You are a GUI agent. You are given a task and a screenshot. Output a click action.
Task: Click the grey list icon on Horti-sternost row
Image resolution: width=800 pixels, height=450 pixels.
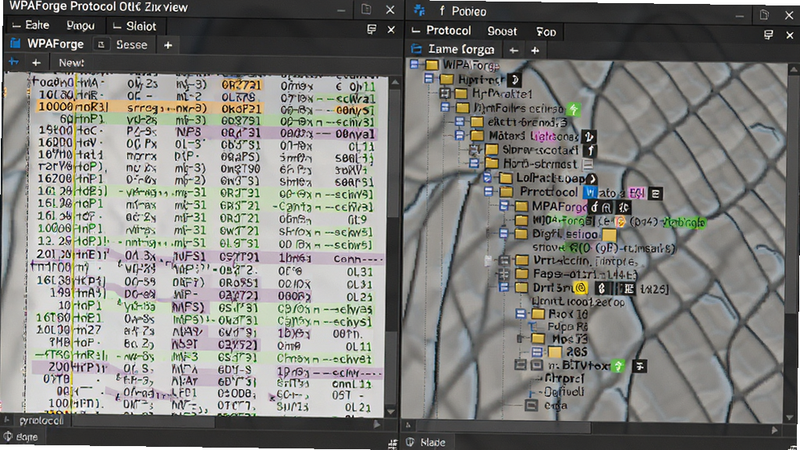click(587, 164)
